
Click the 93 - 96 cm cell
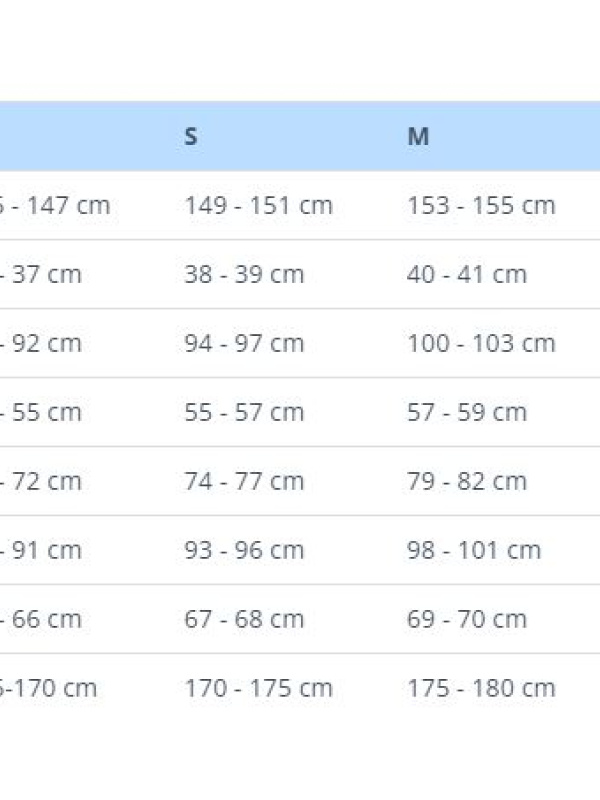[x=244, y=551]
